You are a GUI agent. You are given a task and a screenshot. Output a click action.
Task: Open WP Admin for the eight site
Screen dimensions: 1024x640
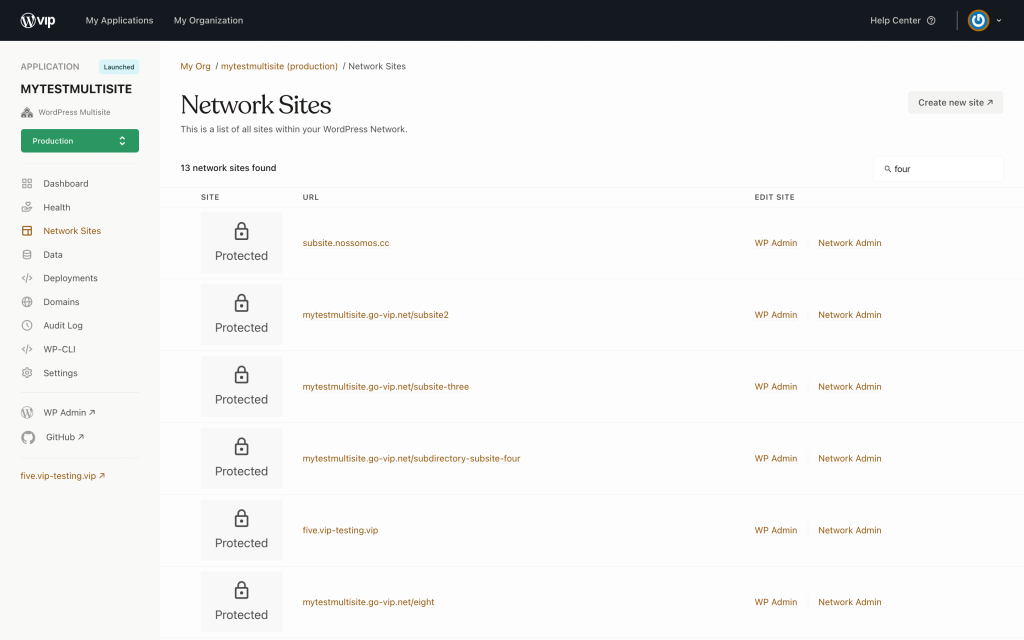tap(776, 602)
